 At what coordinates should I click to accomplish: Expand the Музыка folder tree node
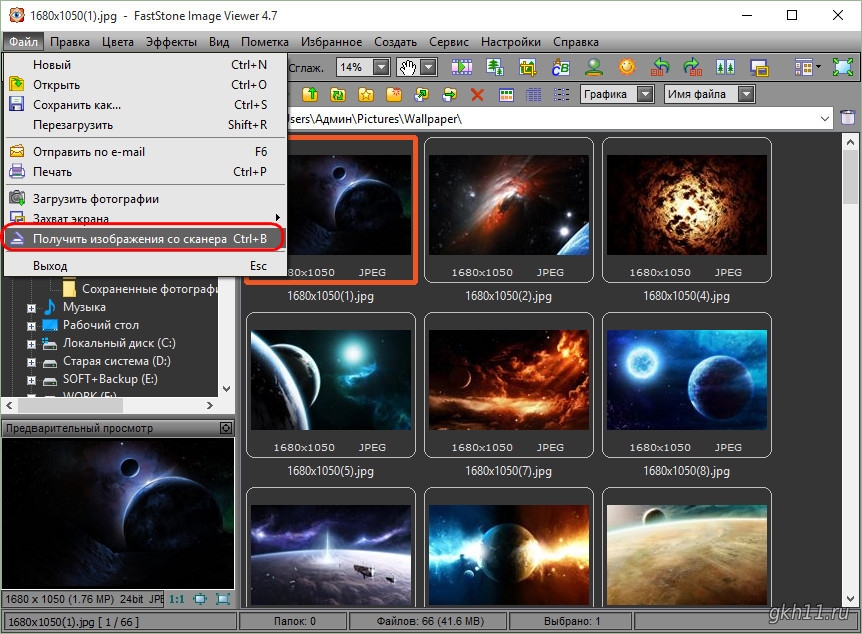31,308
